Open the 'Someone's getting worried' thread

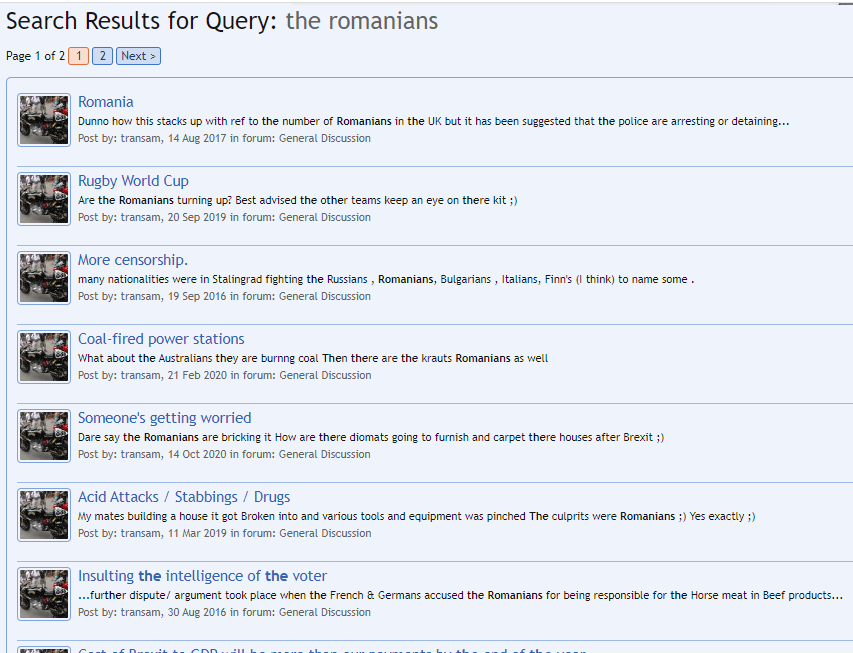click(164, 418)
